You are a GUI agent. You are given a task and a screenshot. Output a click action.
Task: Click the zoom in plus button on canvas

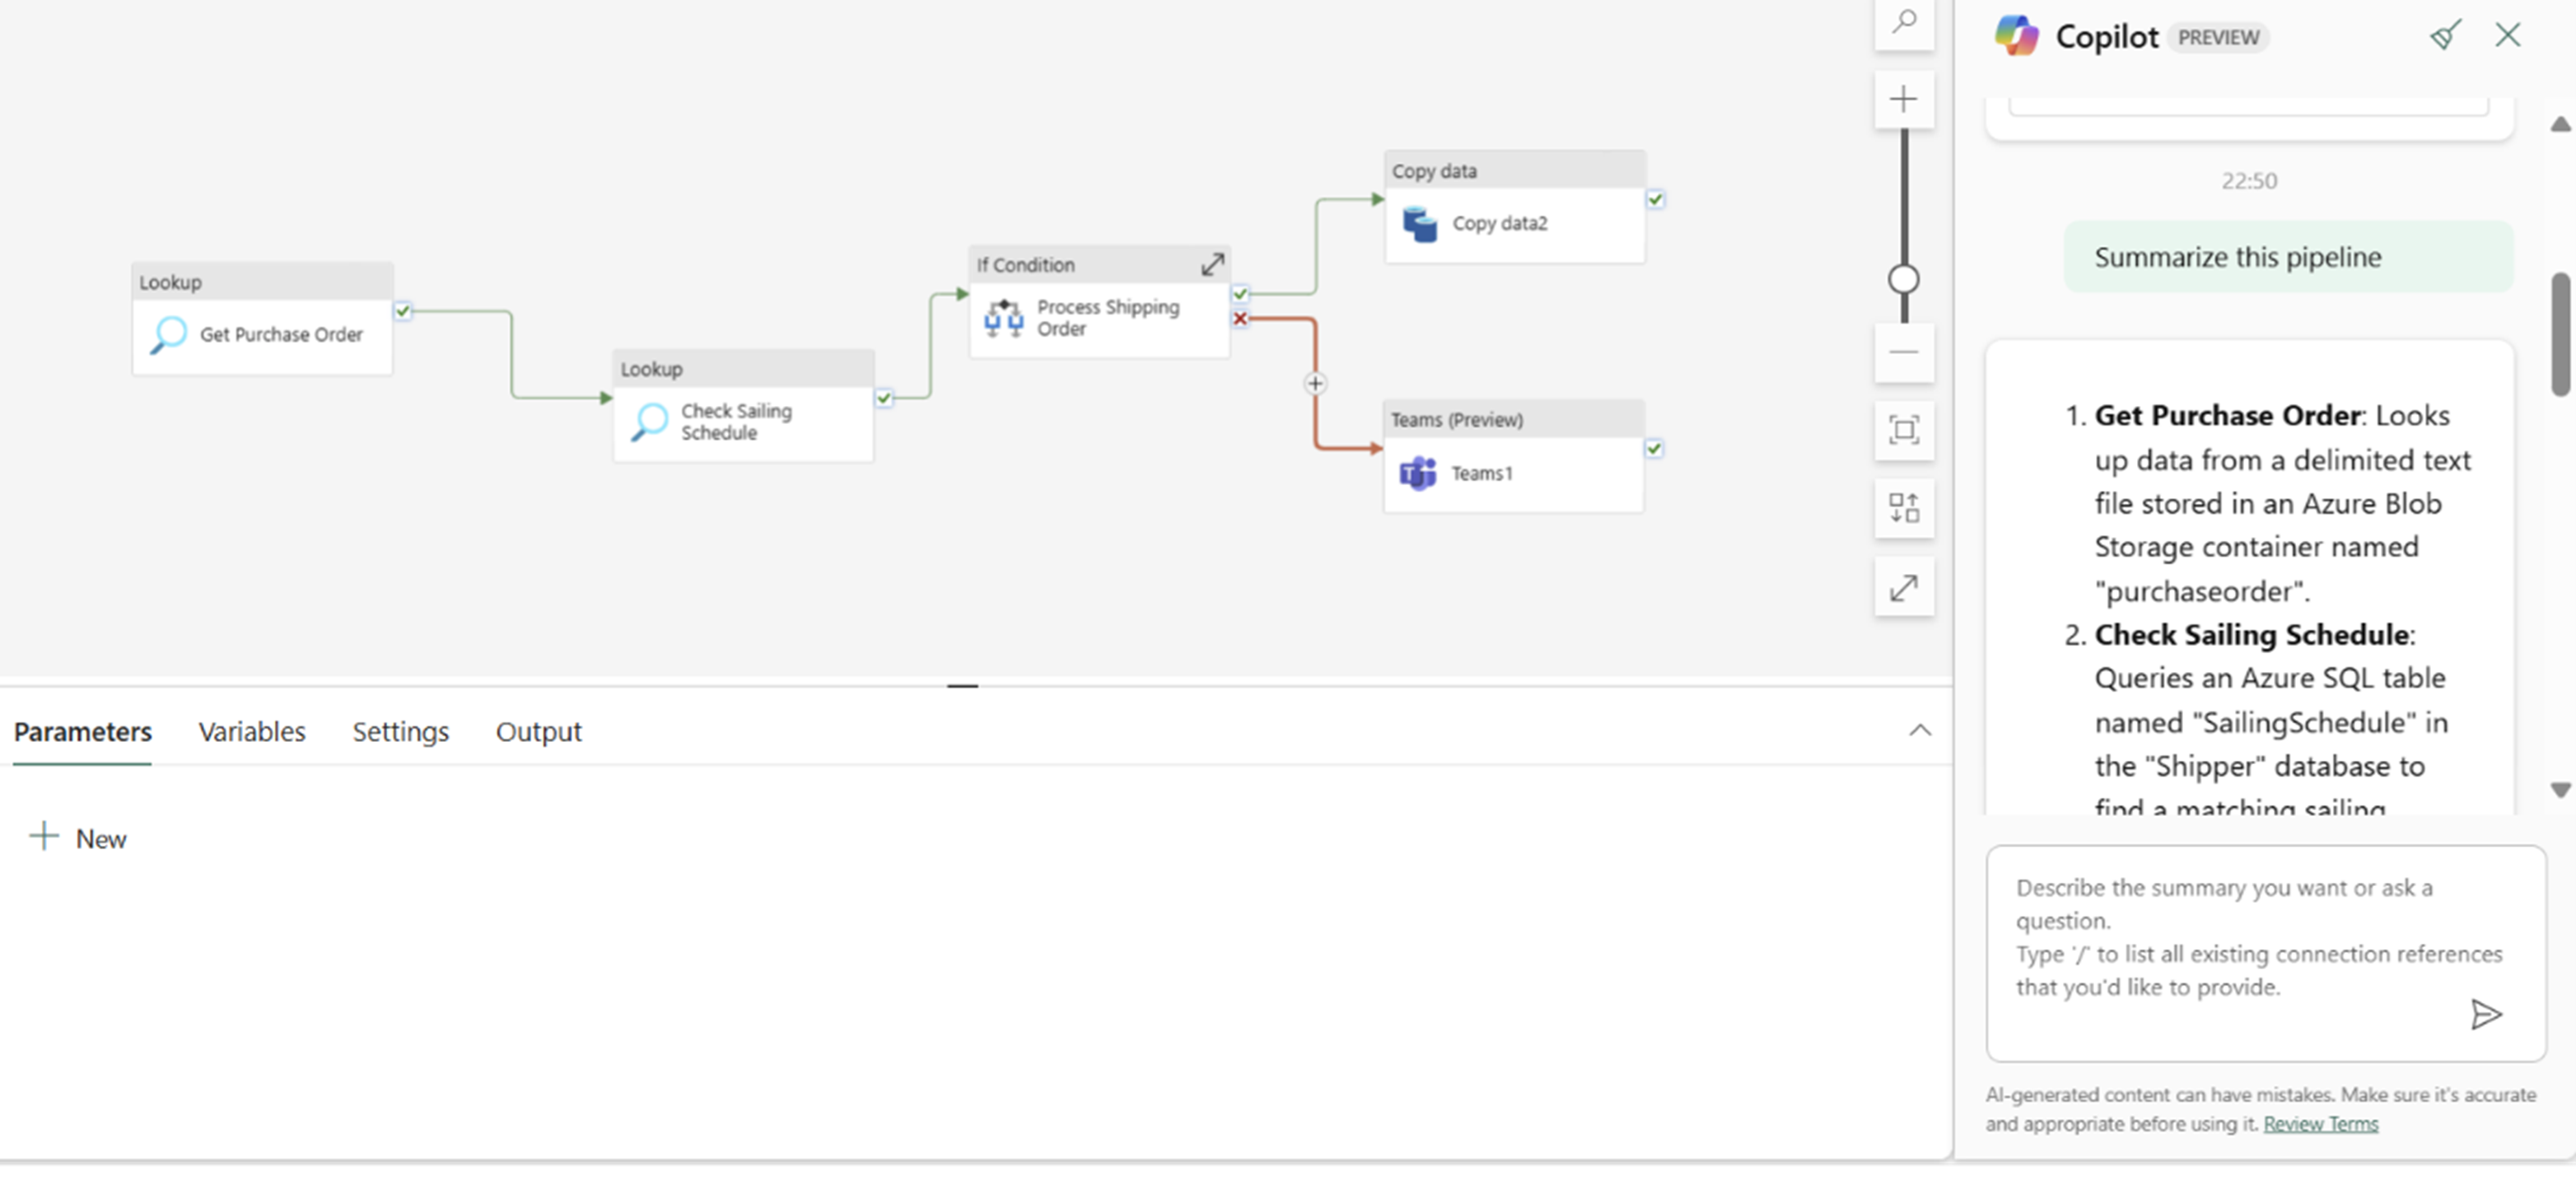coord(1902,99)
